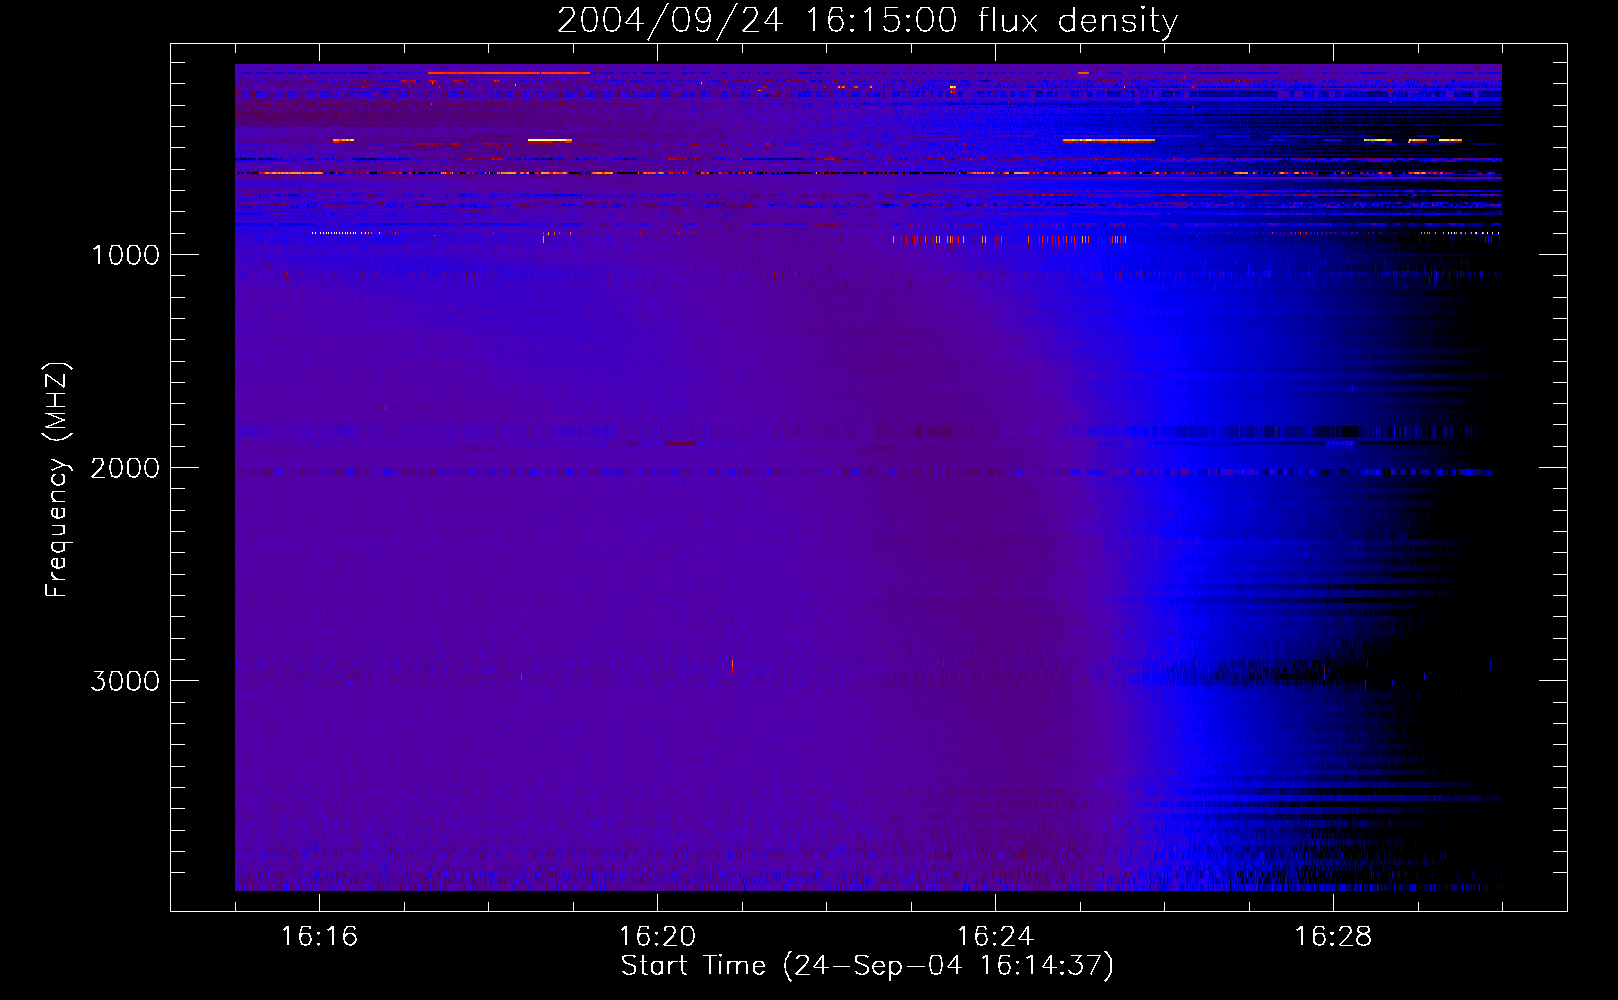Click the plot title '2004/09/24 16:15:00 flux density'

coord(867,20)
